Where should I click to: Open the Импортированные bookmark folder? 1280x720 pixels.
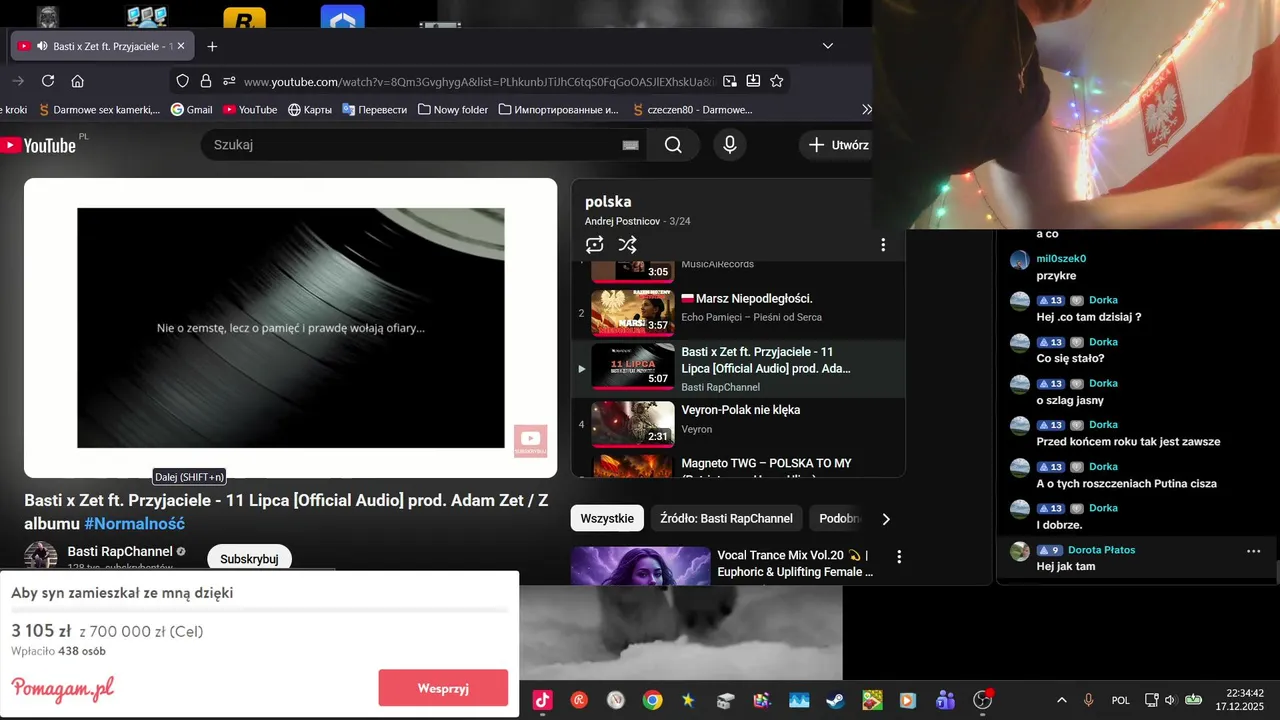pos(558,110)
